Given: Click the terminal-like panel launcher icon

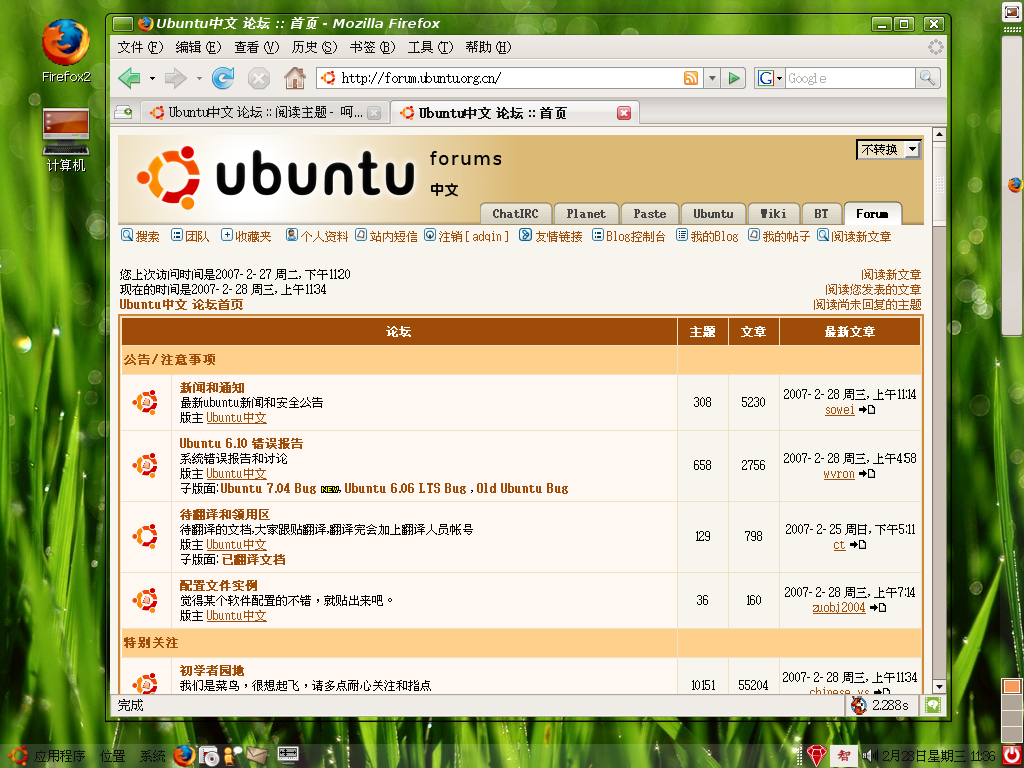Looking at the screenshot, I should 288,756.
